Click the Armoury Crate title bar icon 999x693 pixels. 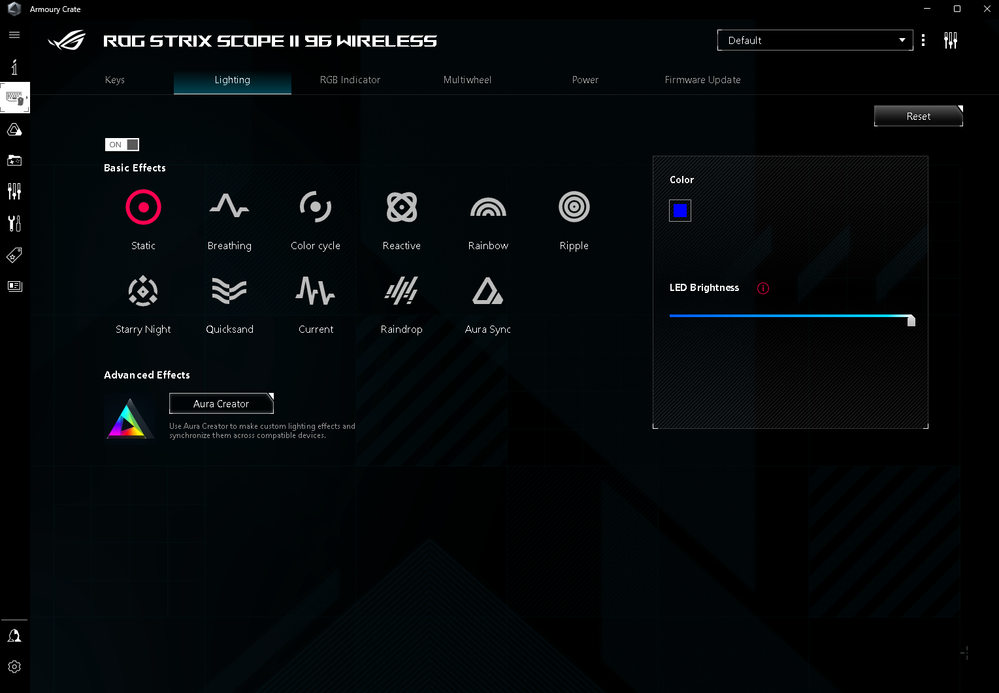[14, 9]
